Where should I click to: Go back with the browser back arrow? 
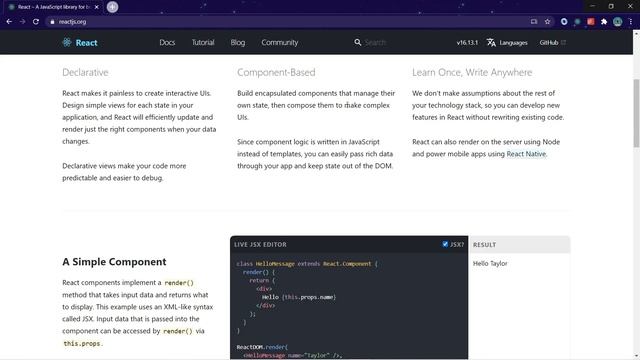(9, 22)
